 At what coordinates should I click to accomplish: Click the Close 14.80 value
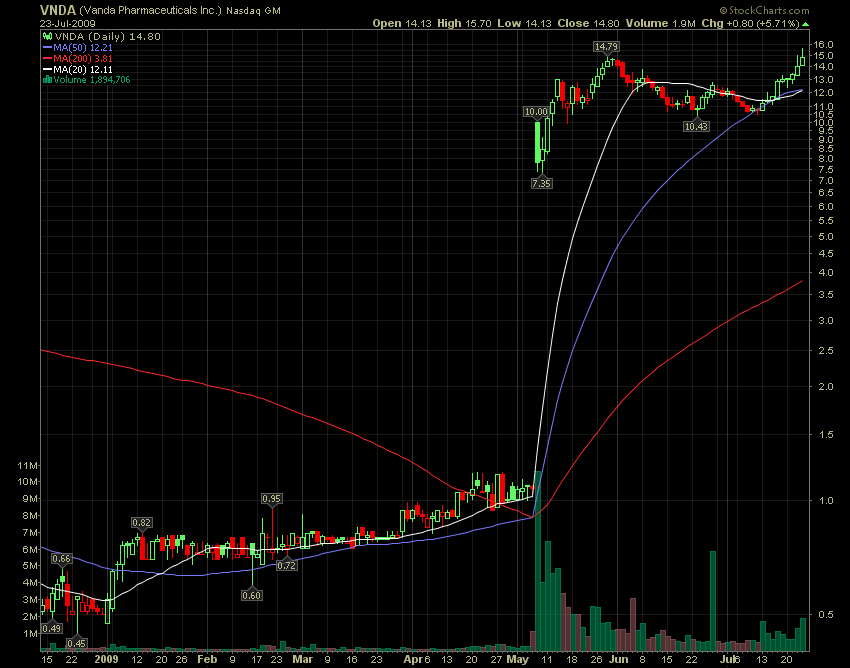[x=589, y=23]
